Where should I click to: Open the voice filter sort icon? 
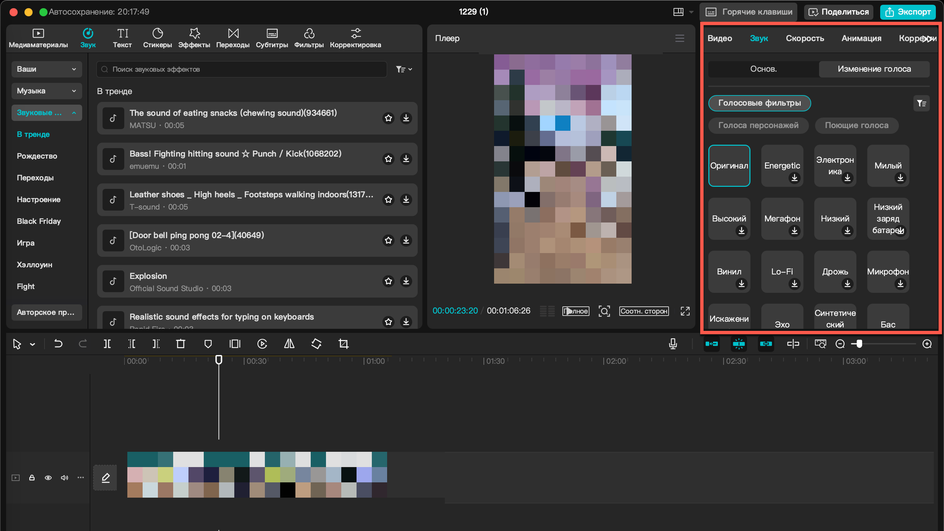tap(921, 104)
